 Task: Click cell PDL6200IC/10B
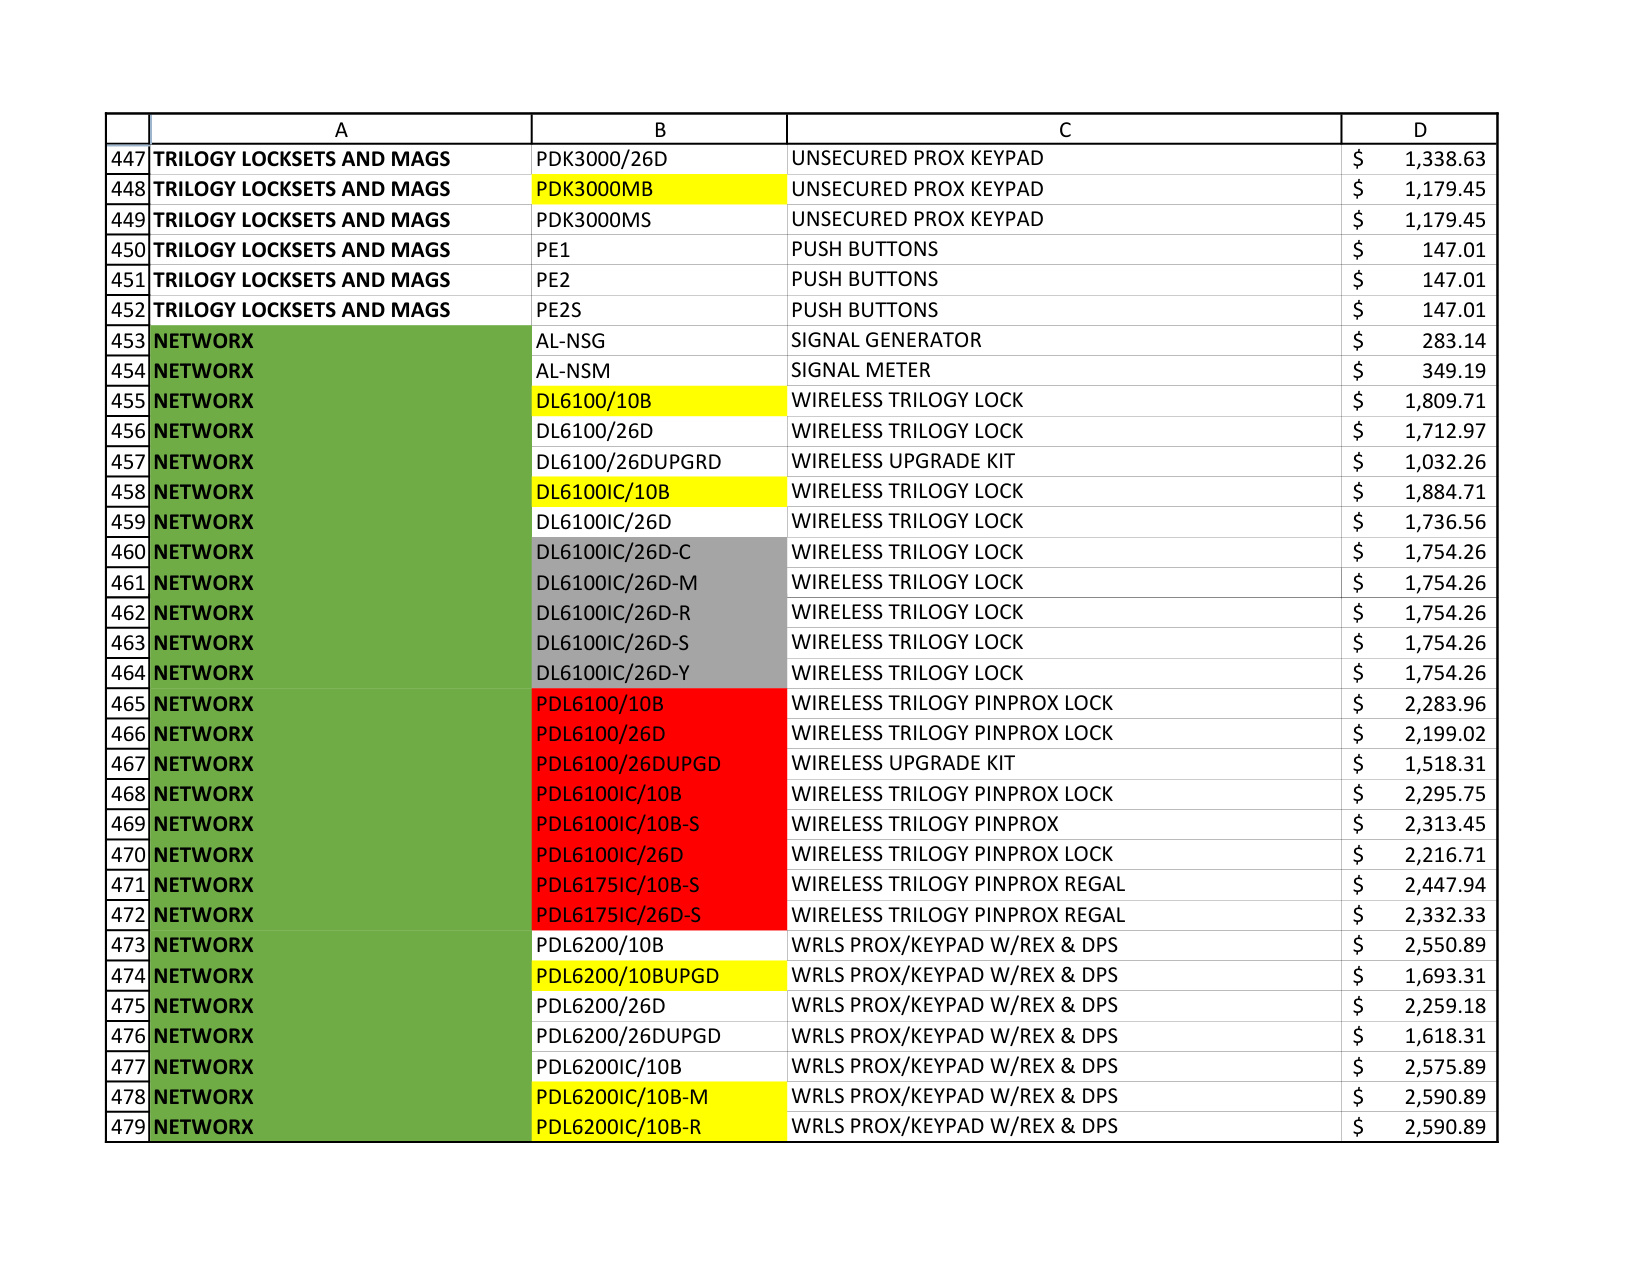click(x=660, y=1067)
